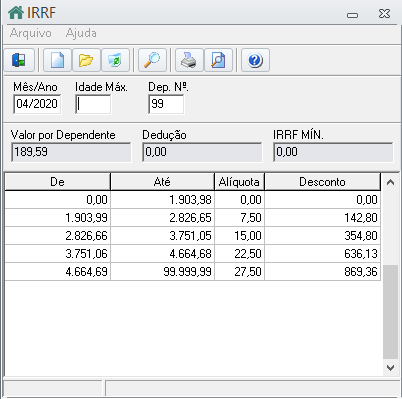Open print preview icon

[218, 60]
